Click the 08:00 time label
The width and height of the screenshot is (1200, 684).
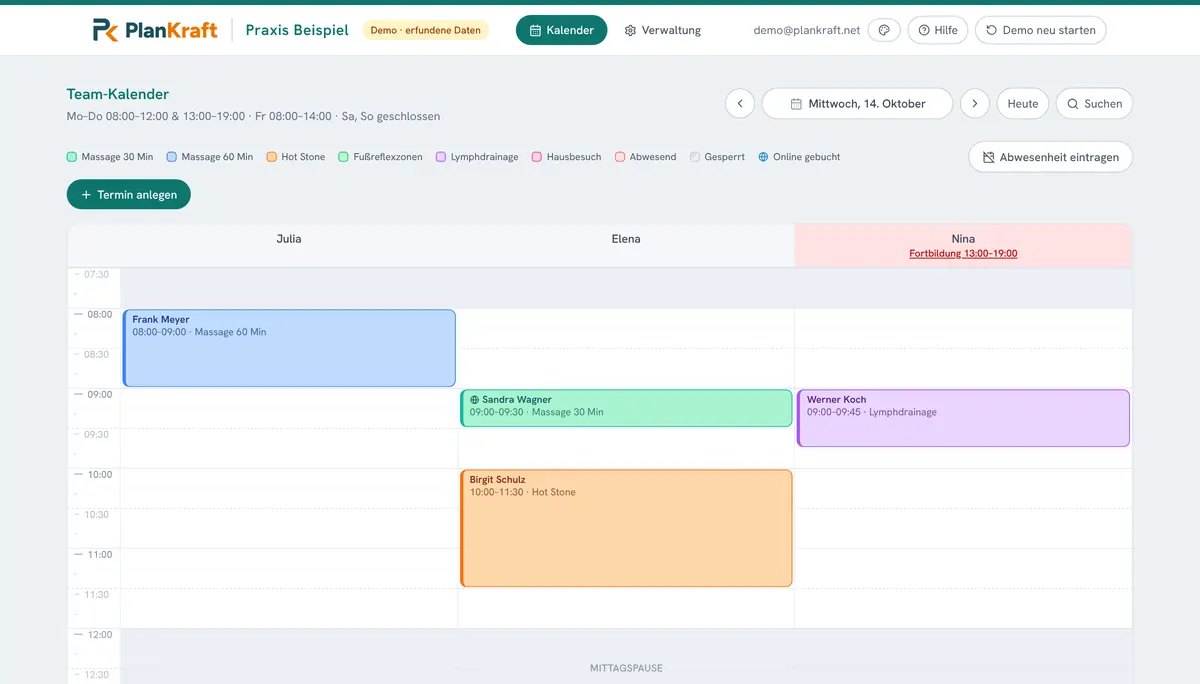(98, 314)
